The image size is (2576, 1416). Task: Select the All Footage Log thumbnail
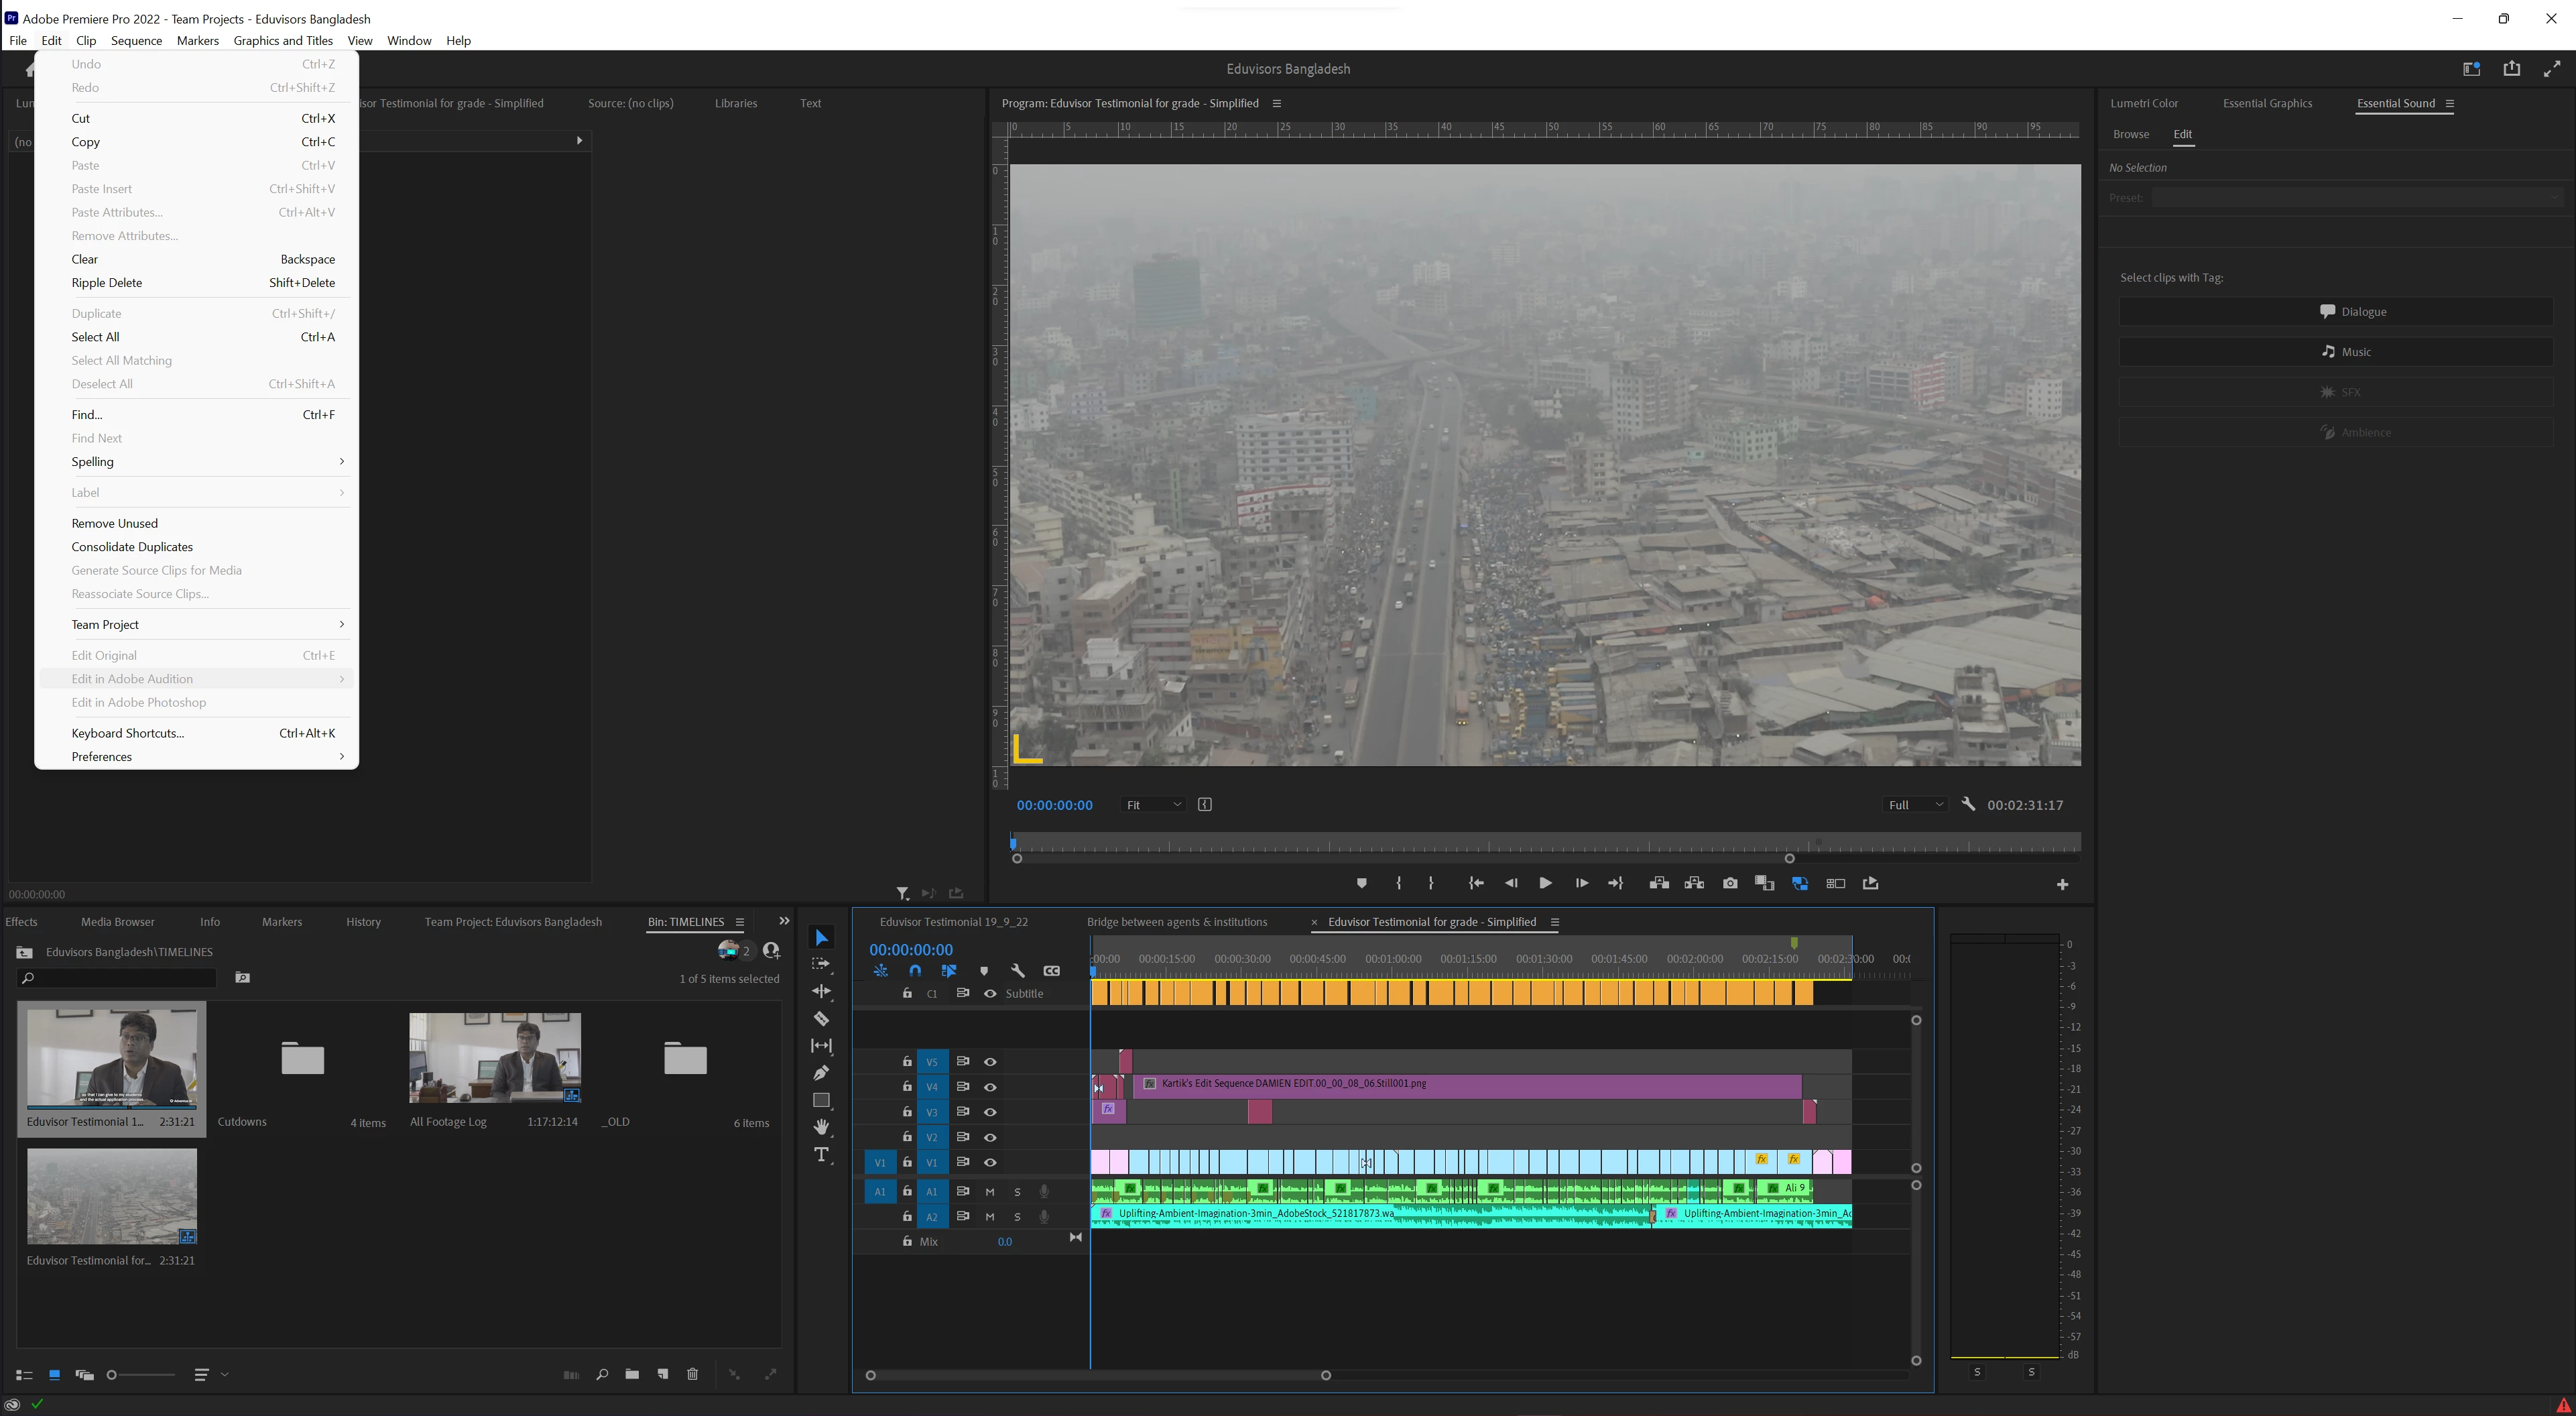pyautogui.click(x=495, y=1058)
